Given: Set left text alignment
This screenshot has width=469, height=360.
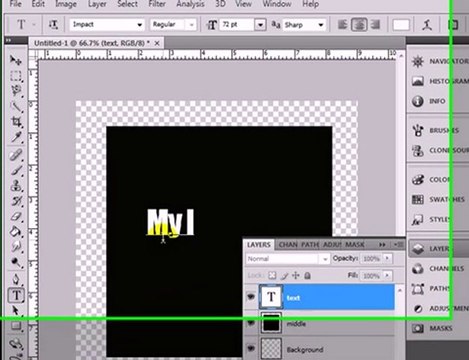Looking at the screenshot, I should [x=342, y=25].
